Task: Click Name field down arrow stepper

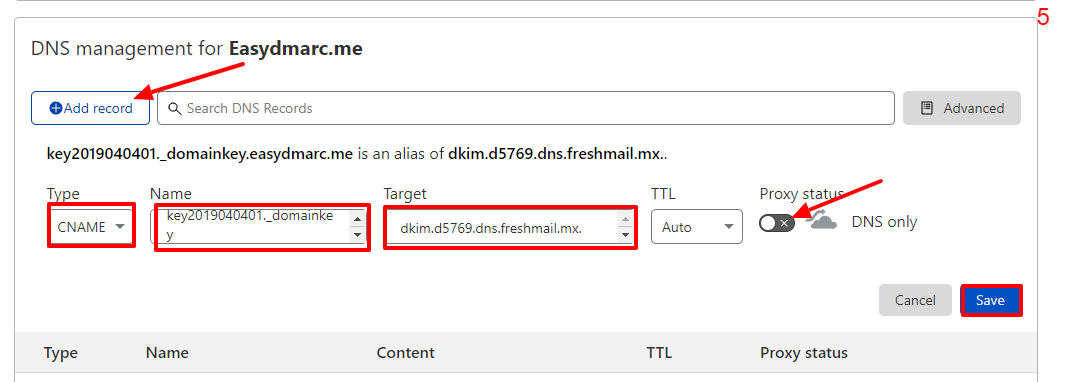Action: click(x=357, y=235)
